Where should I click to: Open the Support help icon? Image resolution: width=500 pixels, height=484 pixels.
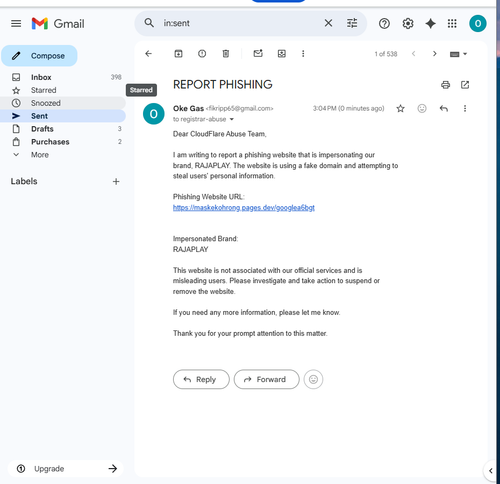(x=384, y=24)
